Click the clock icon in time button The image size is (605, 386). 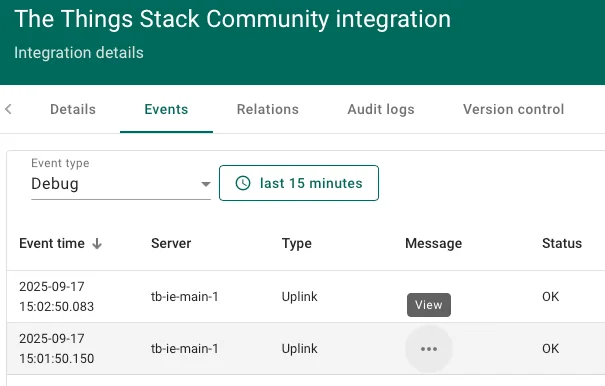[243, 183]
